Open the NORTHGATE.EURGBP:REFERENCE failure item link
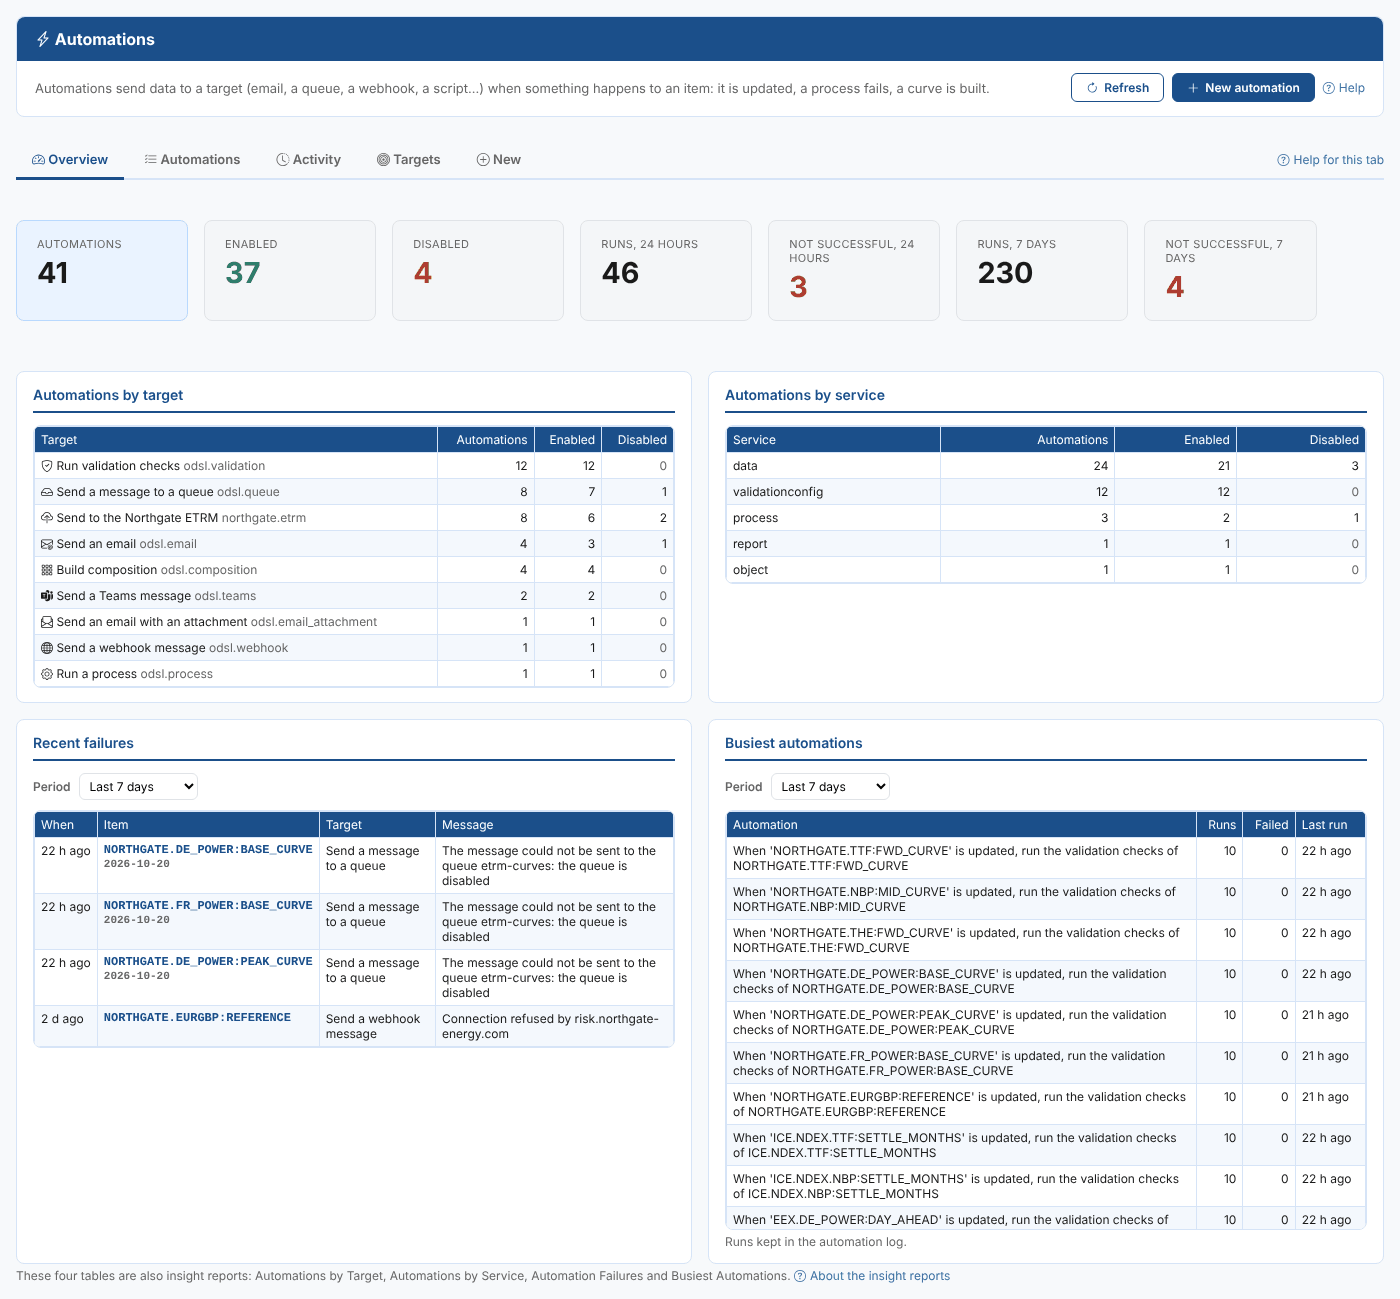Image resolution: width=1400 pixels, height=1299 pixels. coord(197,1018)
